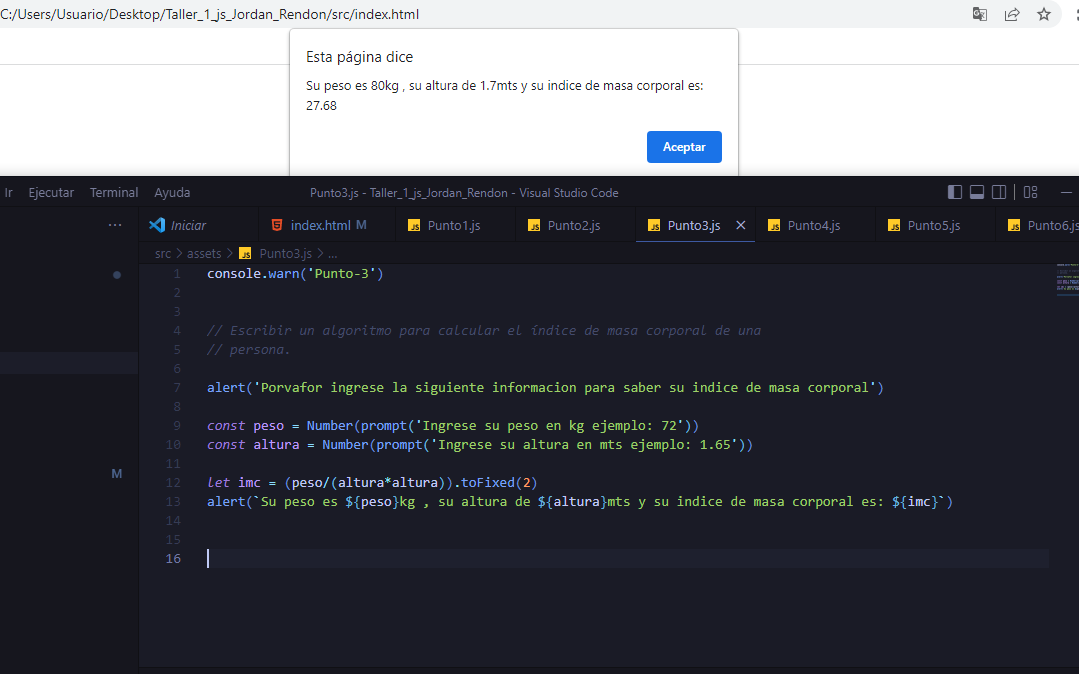Open the src breadcrumb dropdown
The width and height of the screenshot is (1079, 674).
point(162,253)
